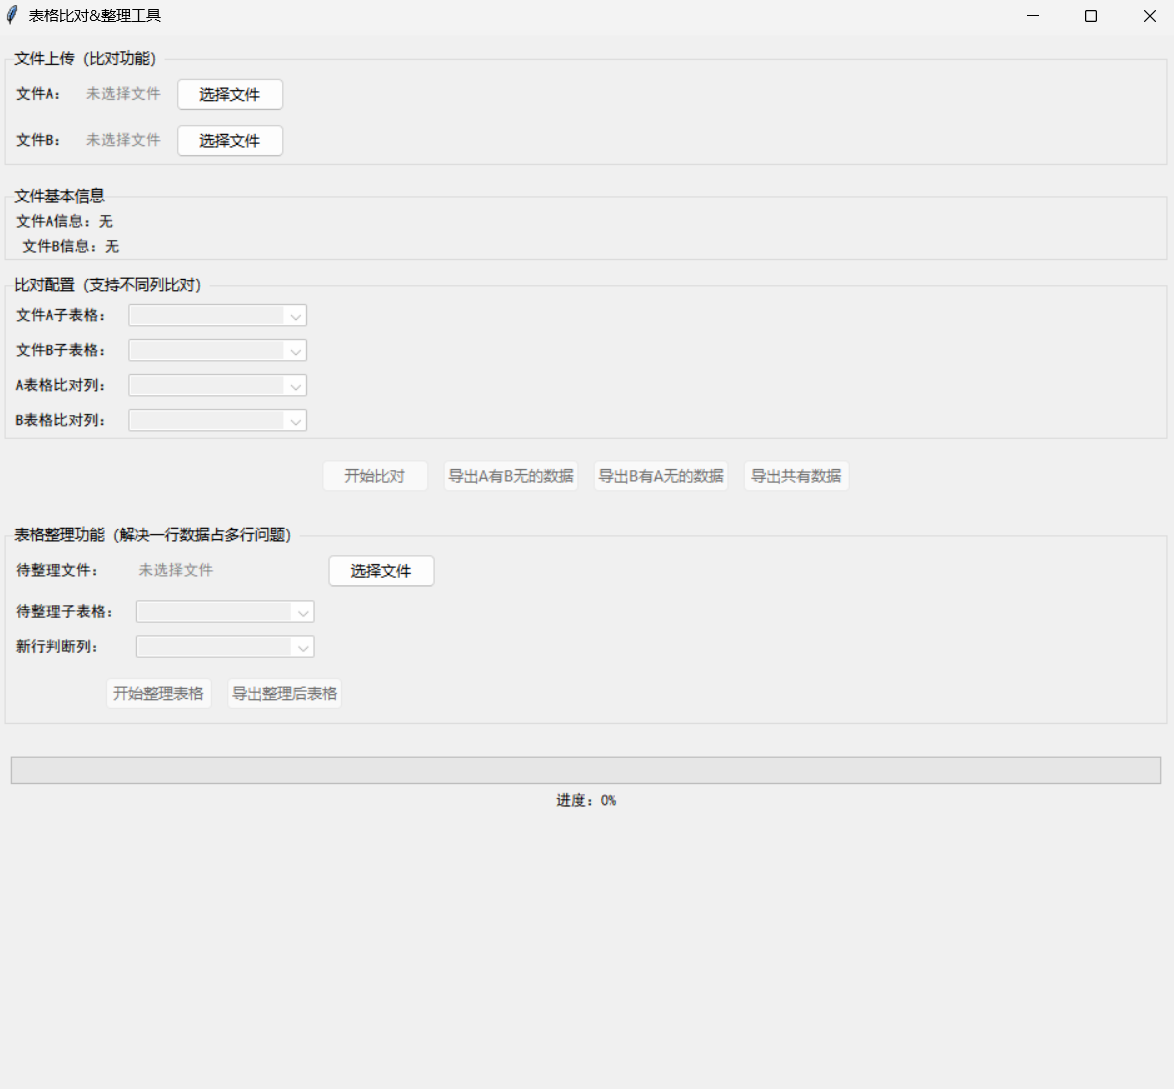Click the window title 表格比对&整理工具
Screen dimensions: 1174x1089
(x=95, y=16)
